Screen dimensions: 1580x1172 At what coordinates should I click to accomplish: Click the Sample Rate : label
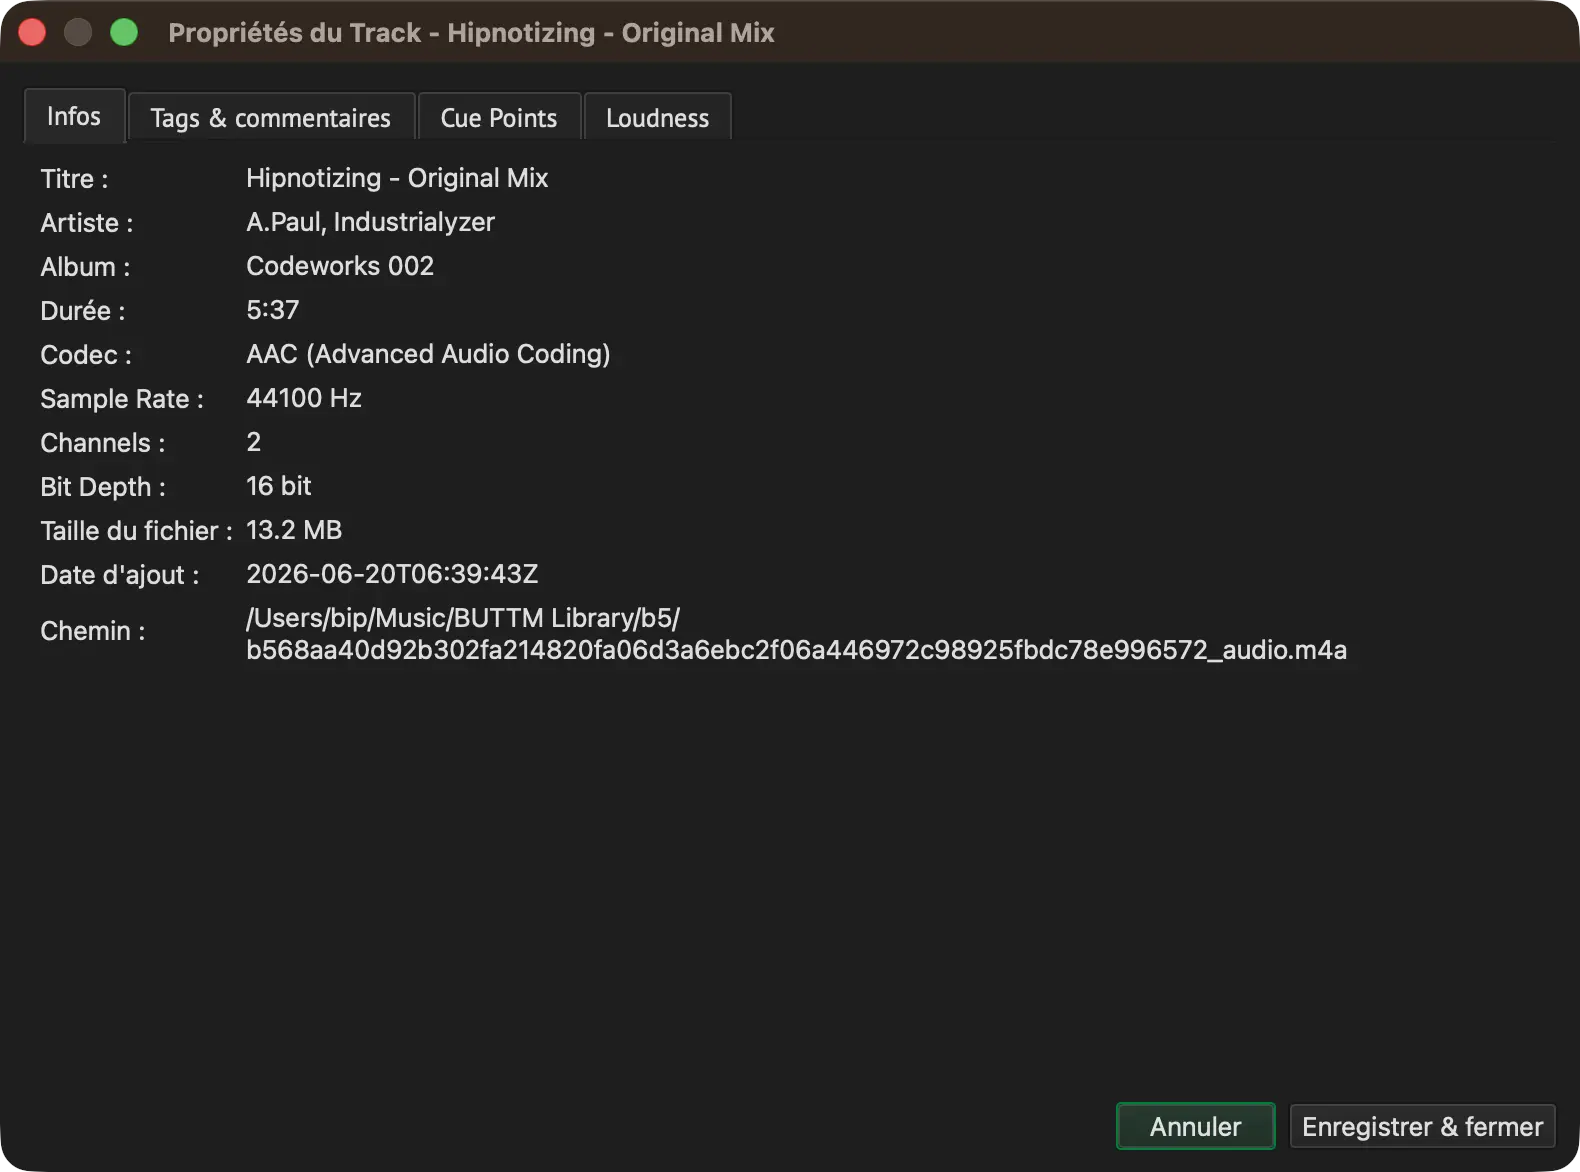coord(122,399)
